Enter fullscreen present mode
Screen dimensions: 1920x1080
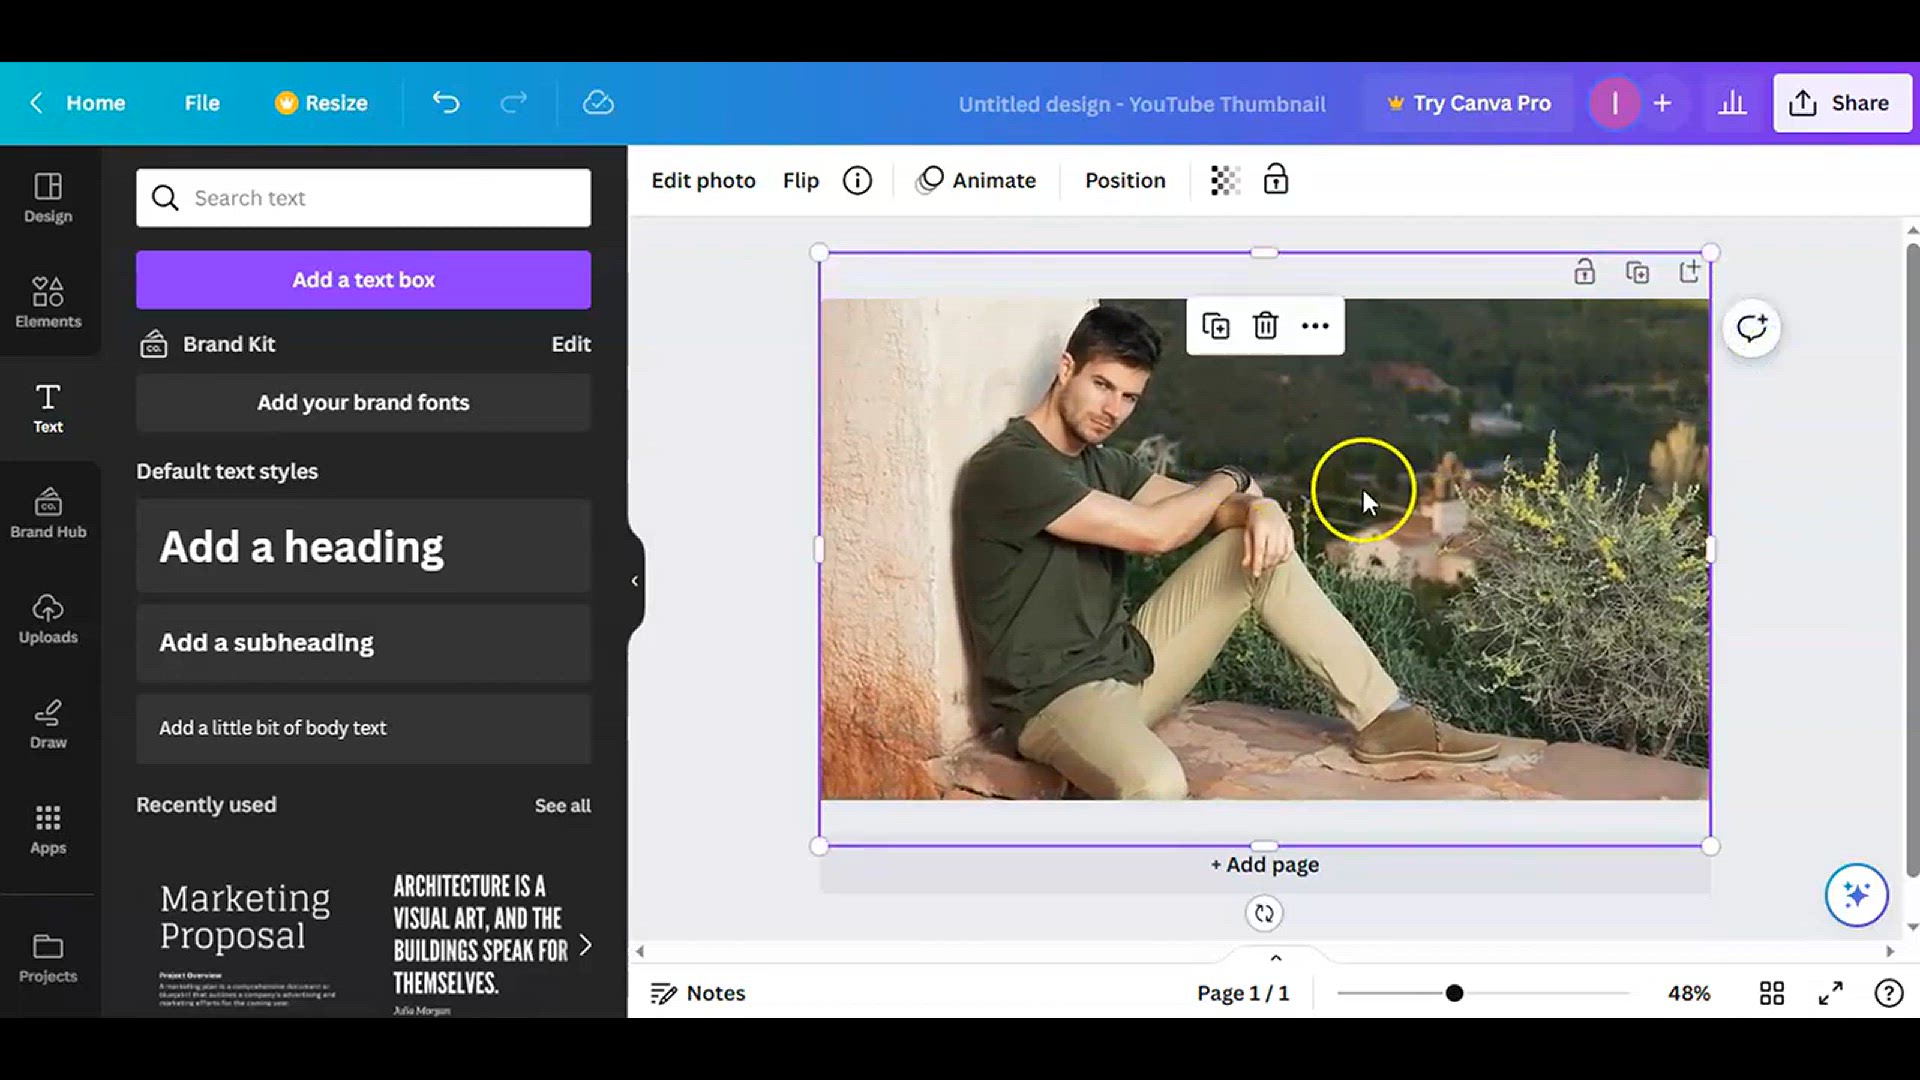tap(1830, 993)
